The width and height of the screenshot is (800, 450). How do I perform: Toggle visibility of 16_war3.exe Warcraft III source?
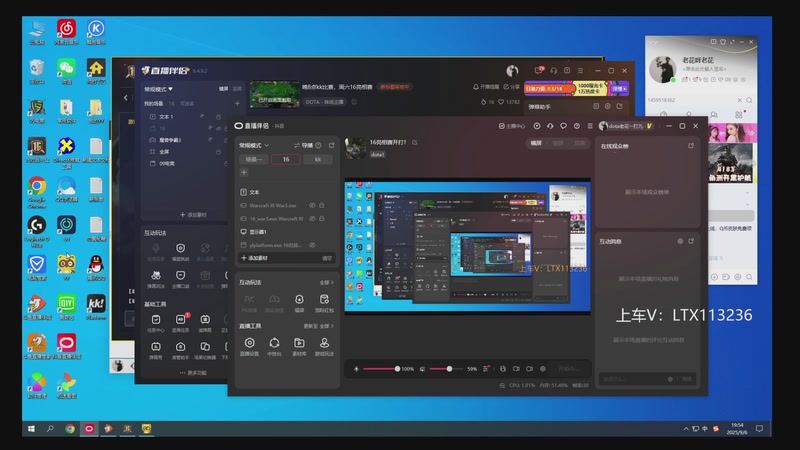tap(312, 218)
